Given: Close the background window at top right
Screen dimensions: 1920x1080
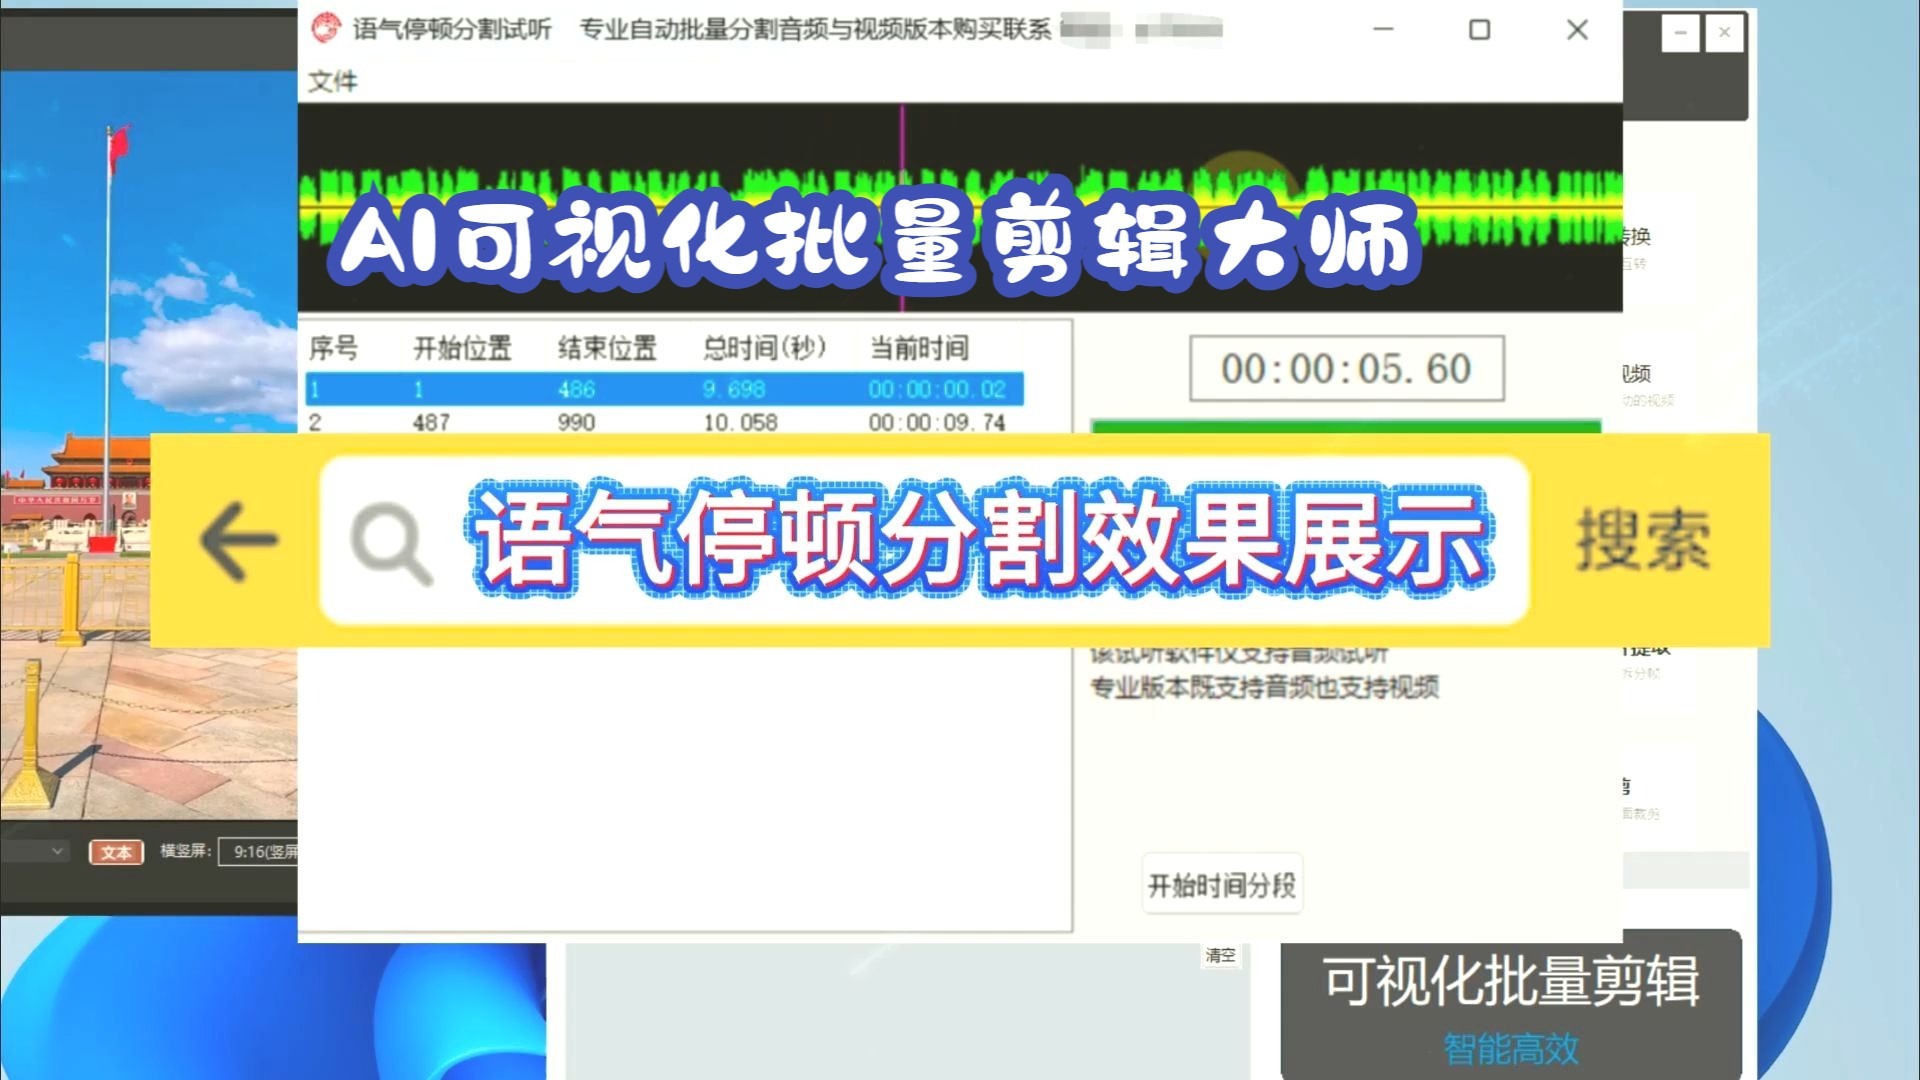Looking at the screenshot, I should coord(1725,33).
